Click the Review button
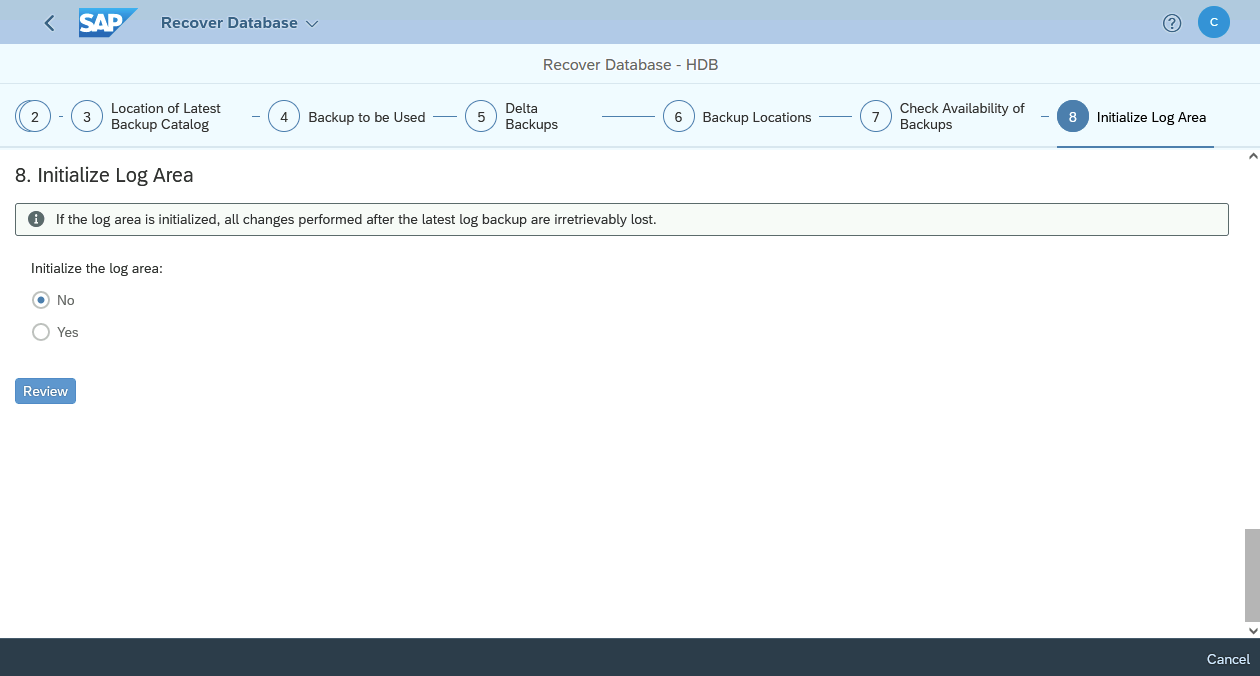The width and height of the screenshot is (1260, 676). 44,391
